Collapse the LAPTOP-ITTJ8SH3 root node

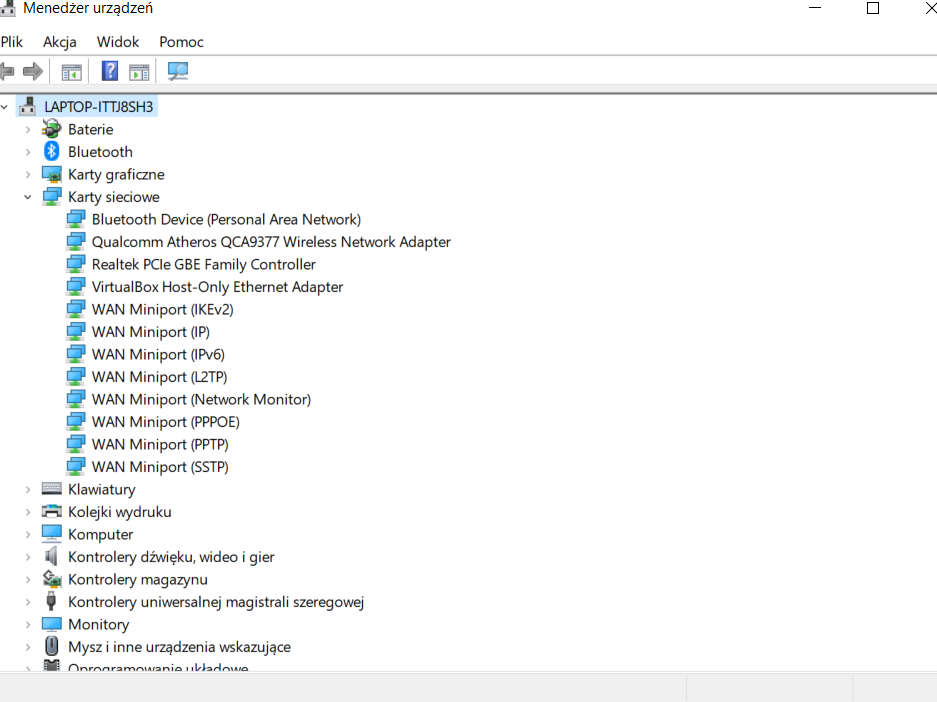click(x=5, y=107)
